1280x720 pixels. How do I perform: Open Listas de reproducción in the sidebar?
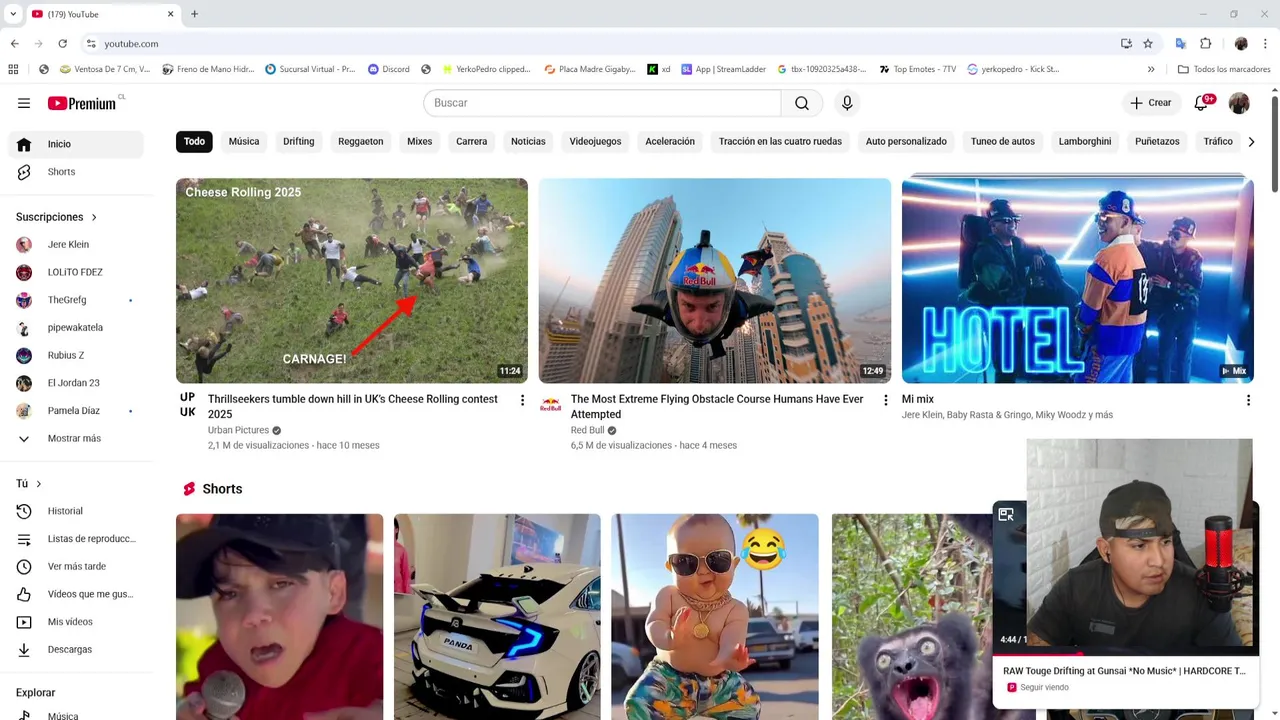[76, 539]
